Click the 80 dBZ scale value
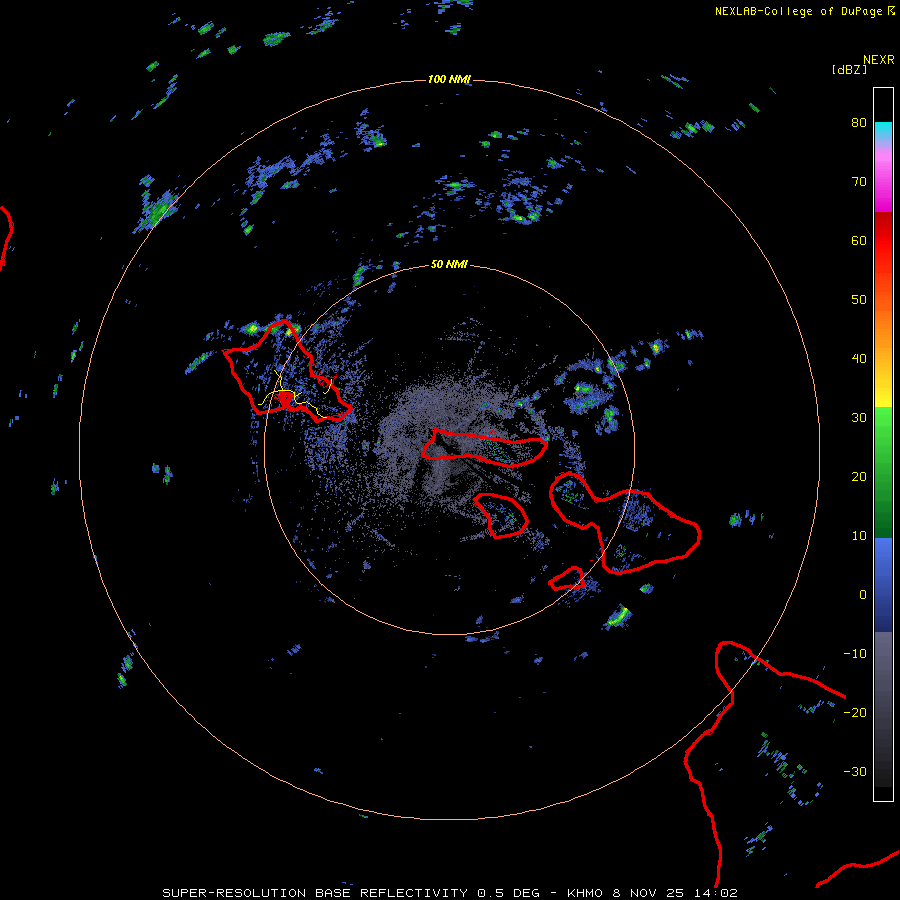Image resolution: width=900 pixels, height=900 pixels. click(x=859, y=123)
